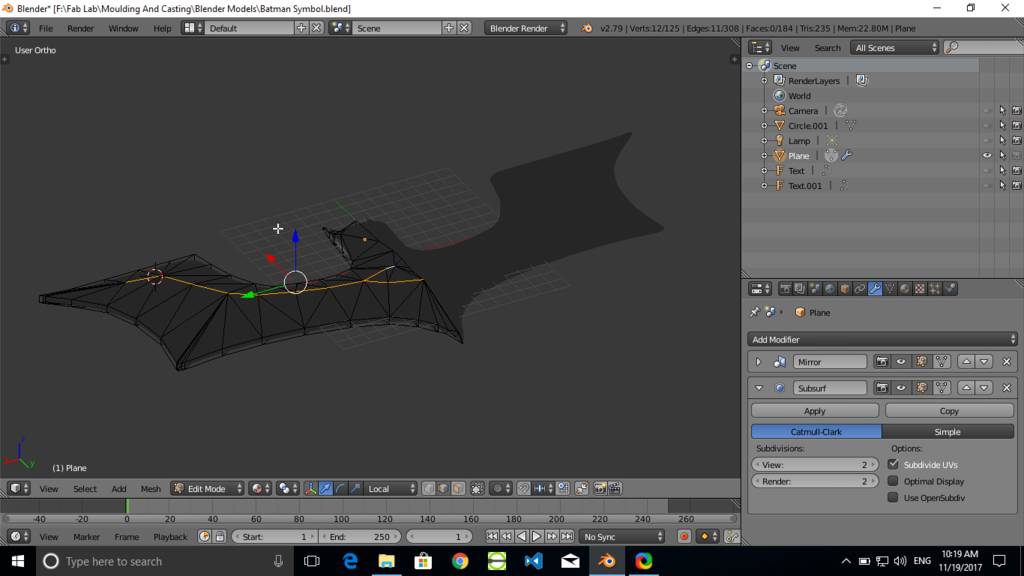The width and height of the screenshot is (1024, 576).
Task: Open the Render menu in top bar
Action: (x=80, y=28)
